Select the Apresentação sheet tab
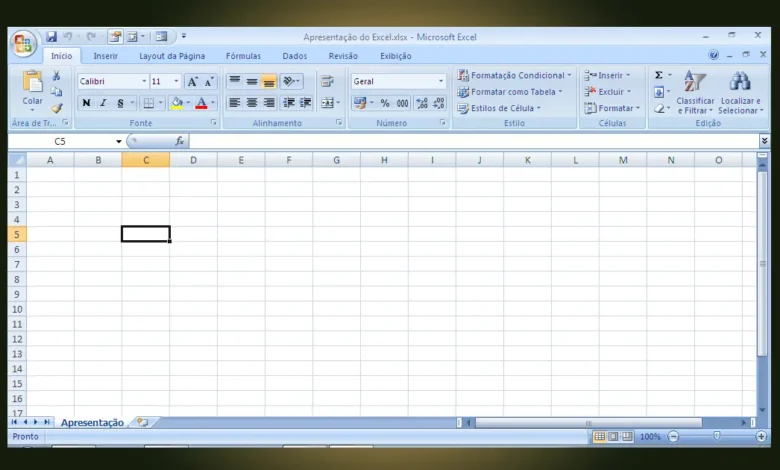This screenshot has width=780, height=470. point(92,422)
